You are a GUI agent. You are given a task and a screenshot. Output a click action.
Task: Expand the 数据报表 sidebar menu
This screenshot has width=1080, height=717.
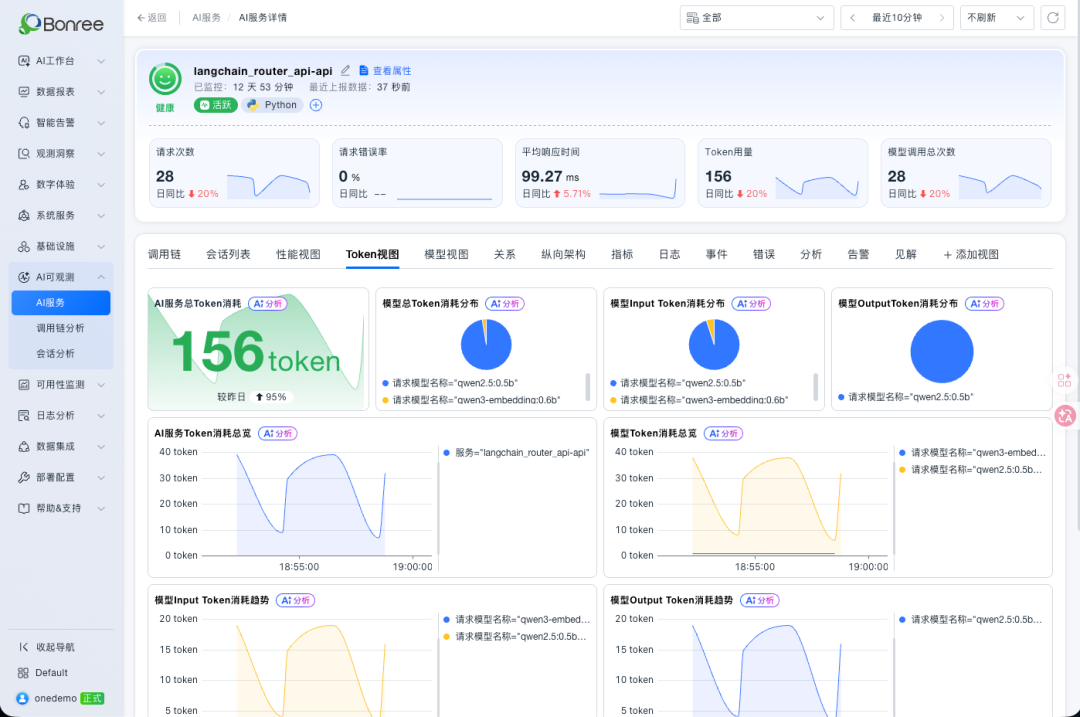click(61, 92)
